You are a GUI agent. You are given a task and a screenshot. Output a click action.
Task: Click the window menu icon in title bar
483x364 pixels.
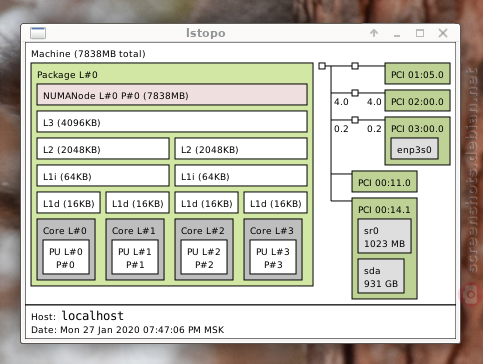click(38, 33)
